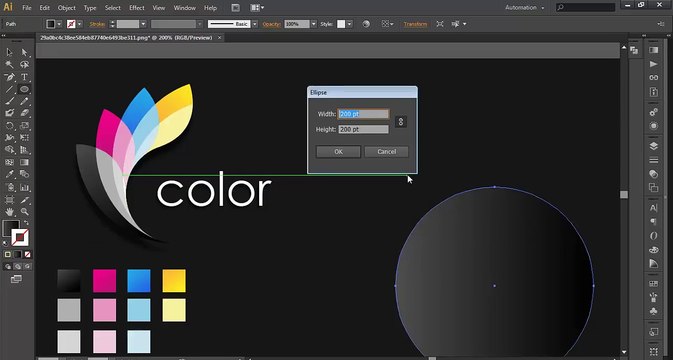Open the Automation workspace switcher
The height and width of the screenshot is (360, 673).
coord(524,8)
